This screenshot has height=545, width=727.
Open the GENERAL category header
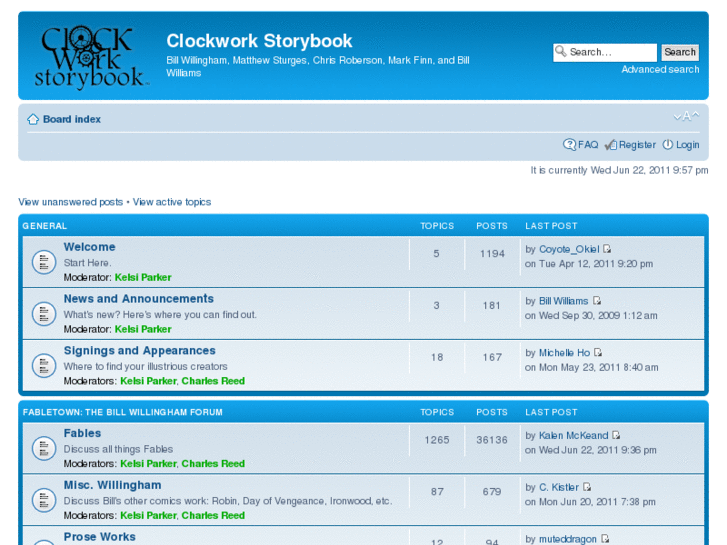click(45, 226)
